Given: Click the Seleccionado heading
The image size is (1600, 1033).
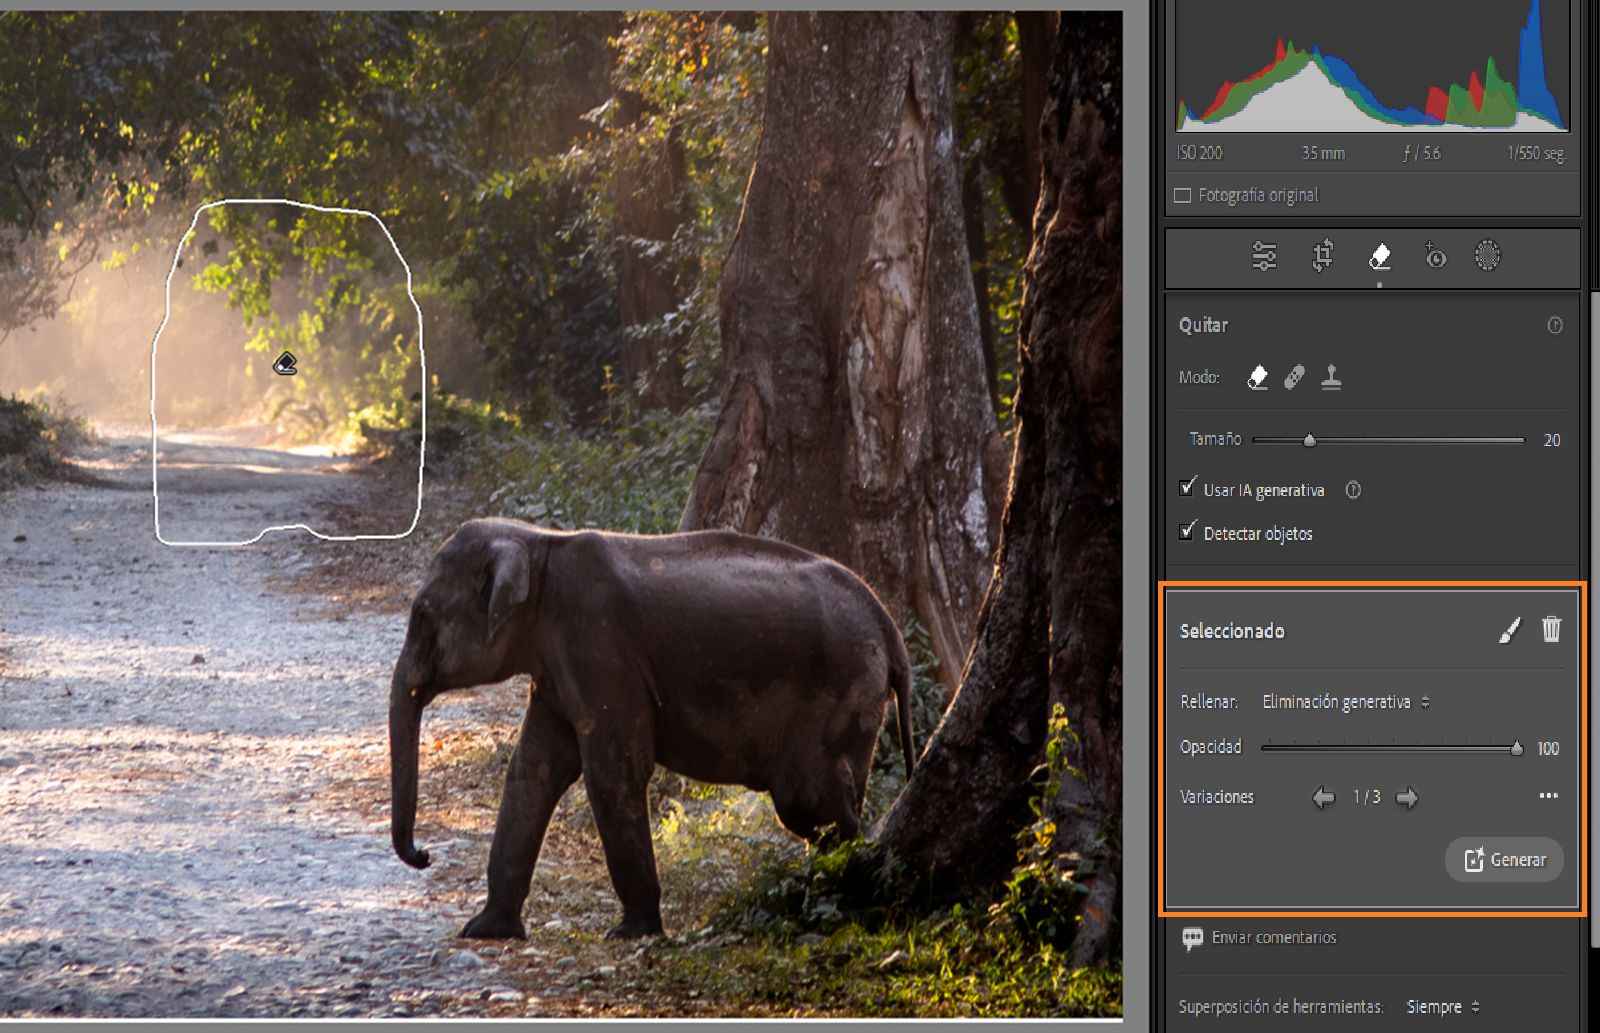Looking at the screenshot, I should click(1232, 631).
